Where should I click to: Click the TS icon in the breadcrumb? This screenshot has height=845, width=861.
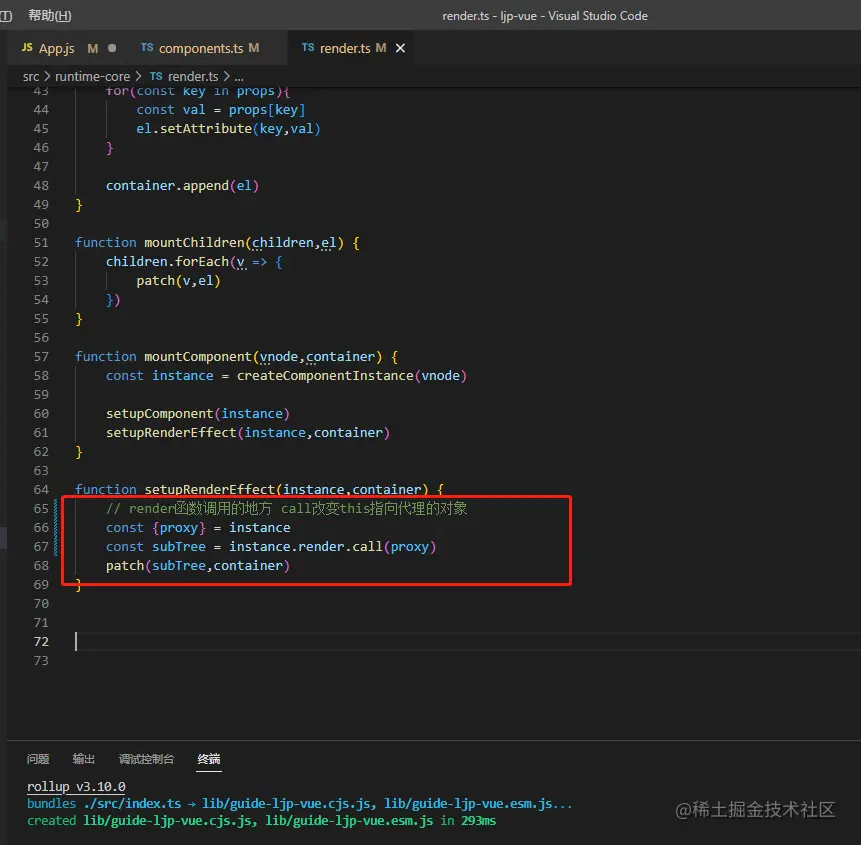point(156,76)
